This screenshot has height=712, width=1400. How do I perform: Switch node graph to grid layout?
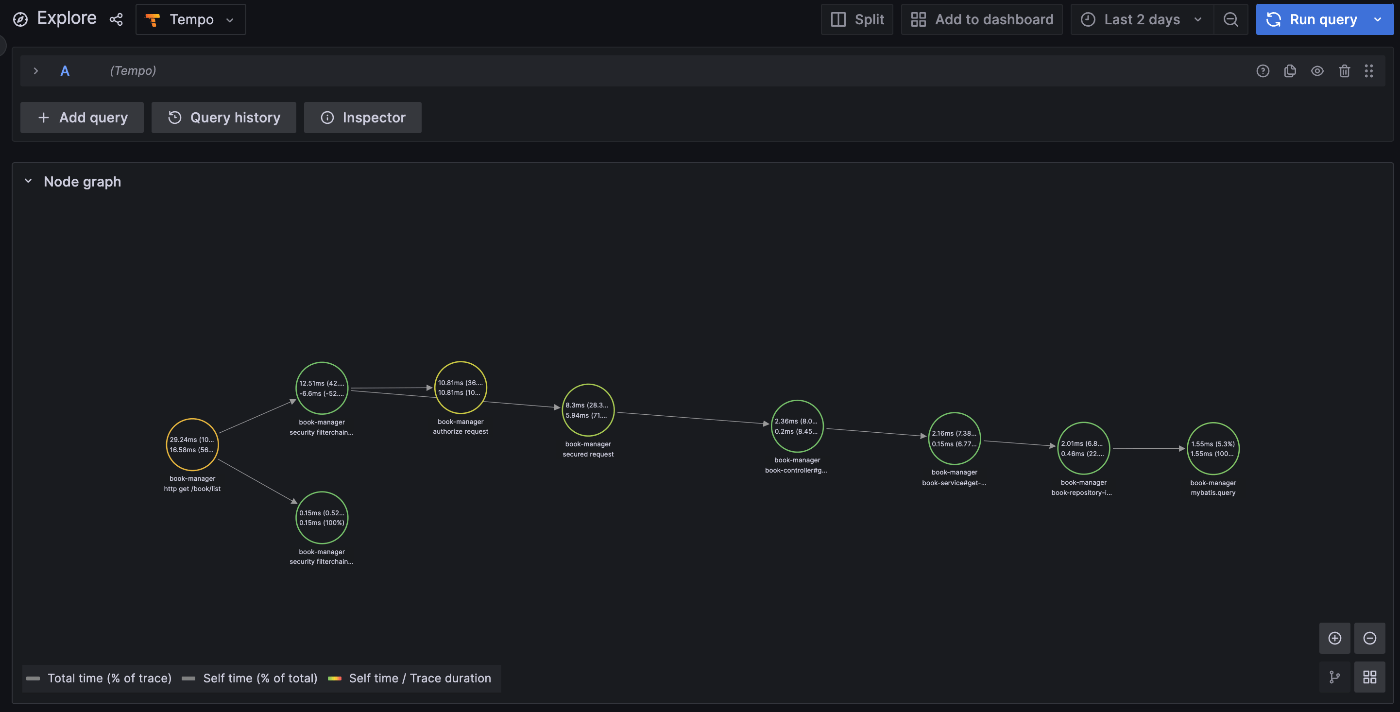[x=1370, y=677]
